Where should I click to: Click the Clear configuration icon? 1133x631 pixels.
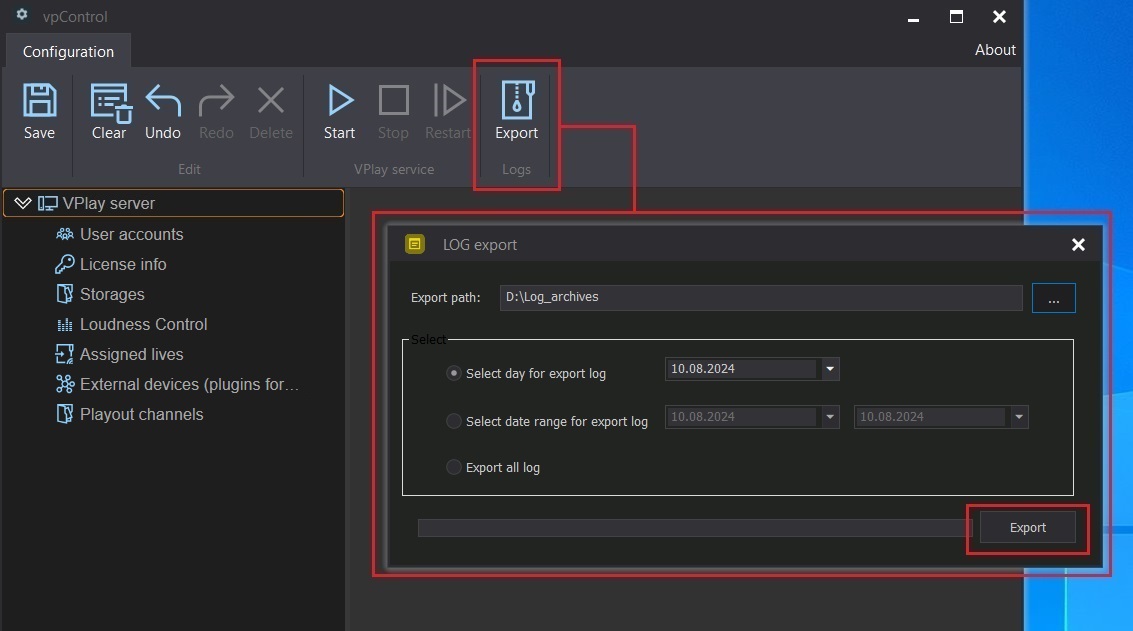click(110, 102)
